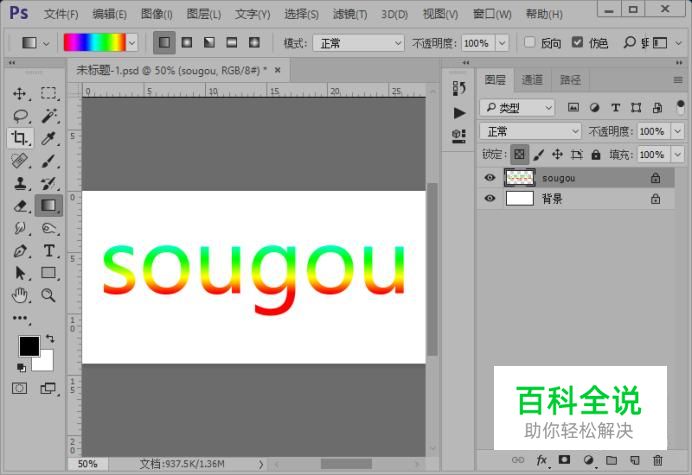
Task: Open the layer filter 类型 dropdown
Action: click(x=516, y=107)
